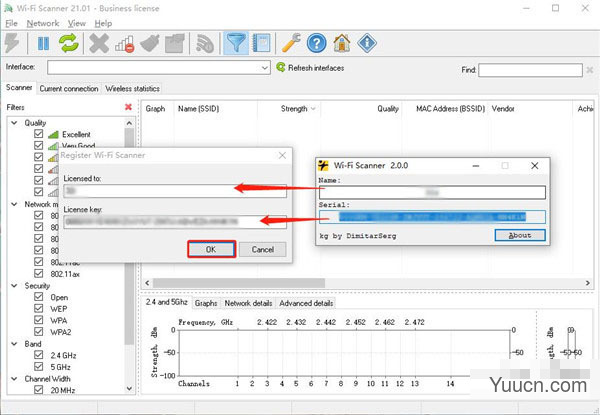The height and width of the screenshot is (415, 600).
Task: Uncheck the 802.11ax network mode filter
Action: [x=38, y=273]
